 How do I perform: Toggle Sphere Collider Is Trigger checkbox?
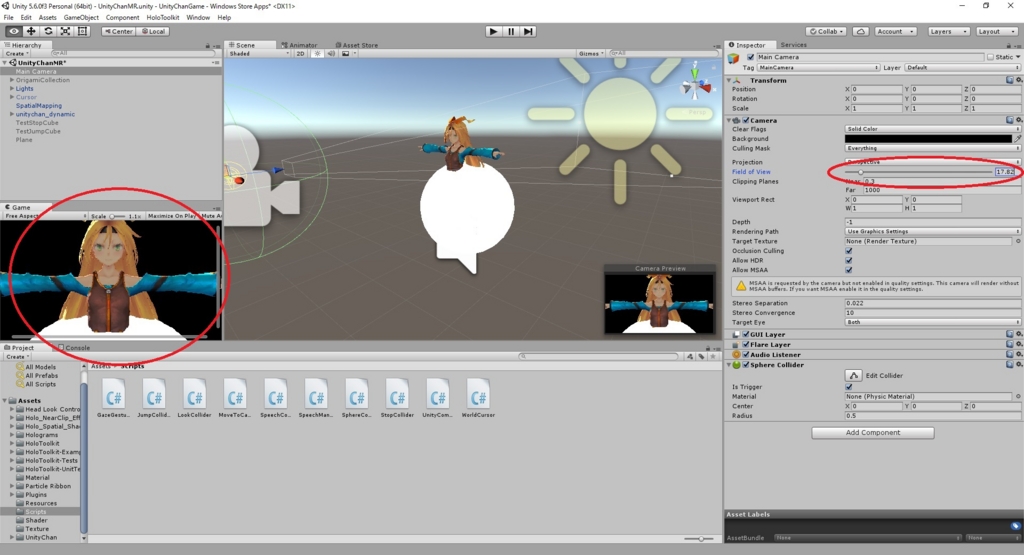[x=849, y=387]
